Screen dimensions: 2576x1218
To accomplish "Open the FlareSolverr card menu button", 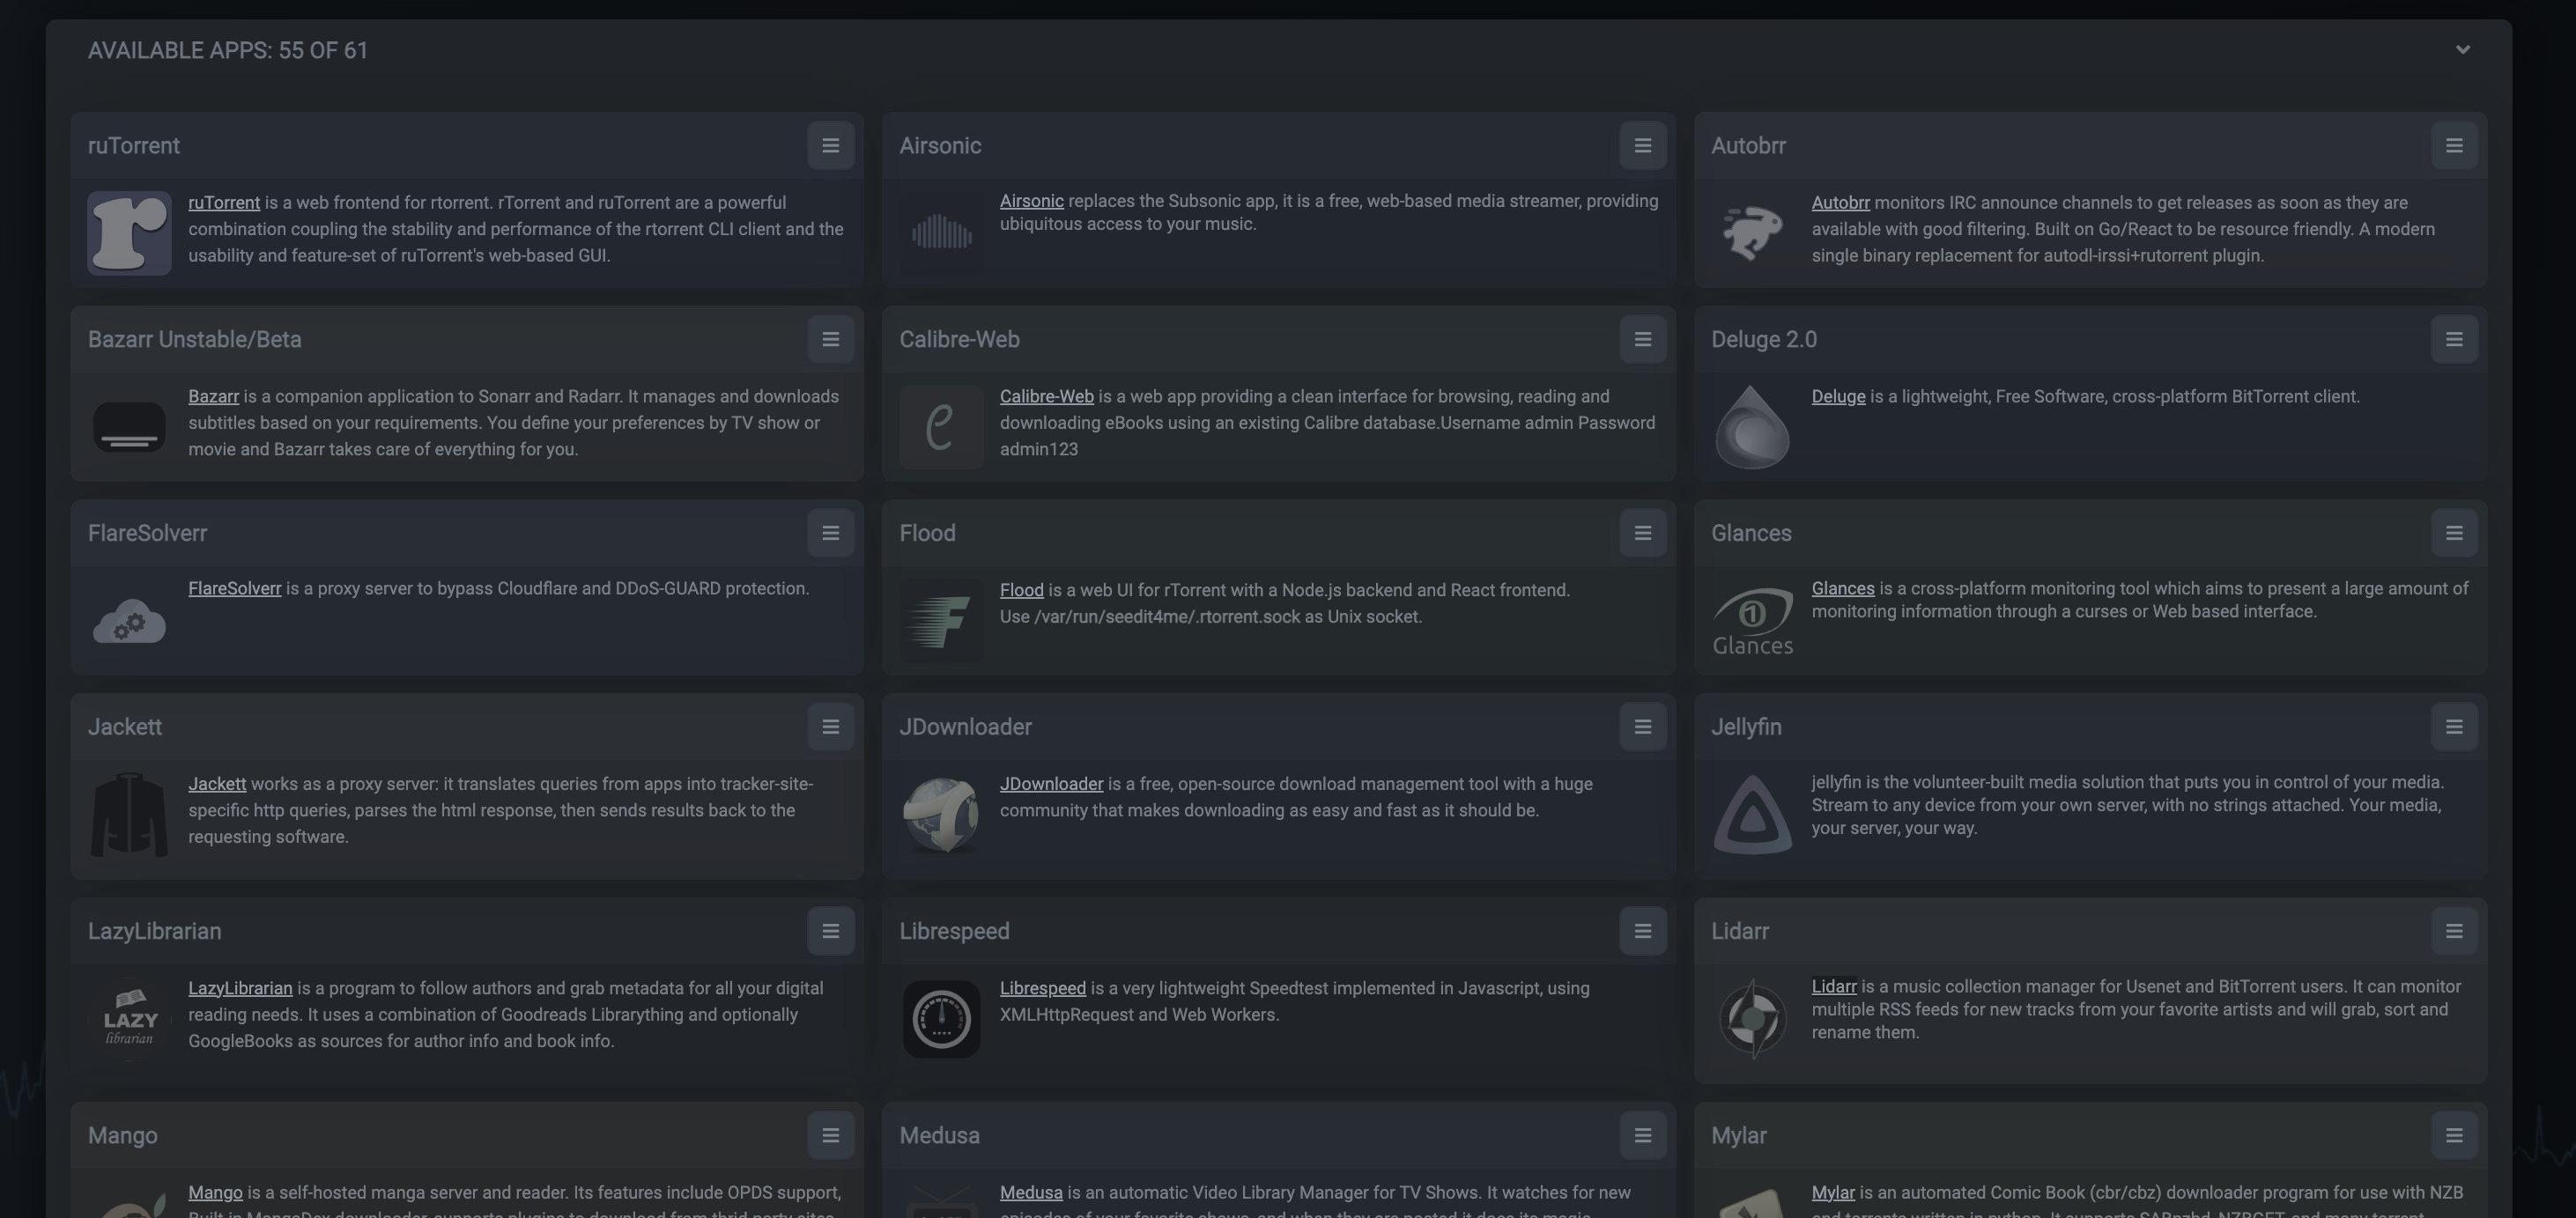I will [830, 533].
